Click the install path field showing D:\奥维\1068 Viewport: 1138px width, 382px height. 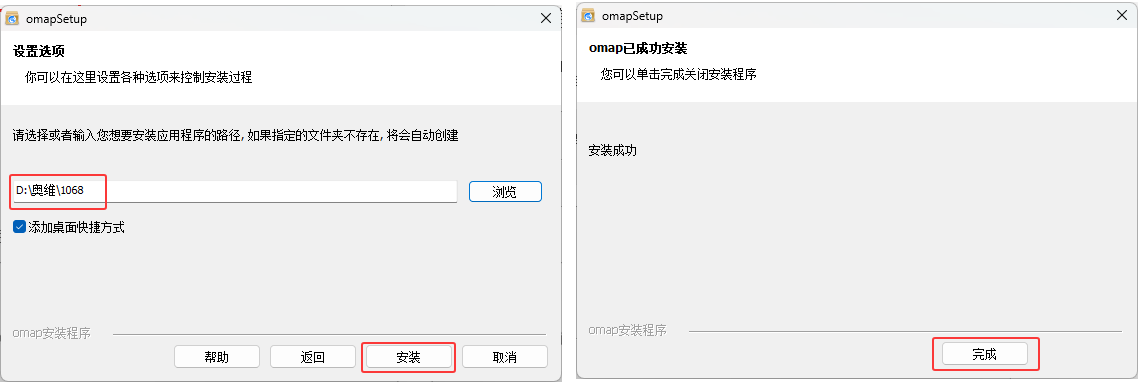(235, 191)
